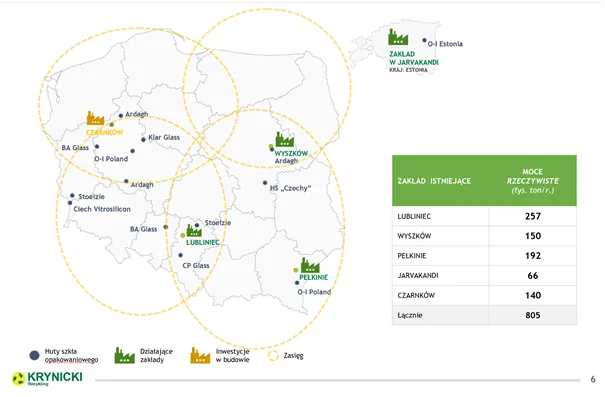Click the Moce rzeczywiste column header

tap(533, 181)
